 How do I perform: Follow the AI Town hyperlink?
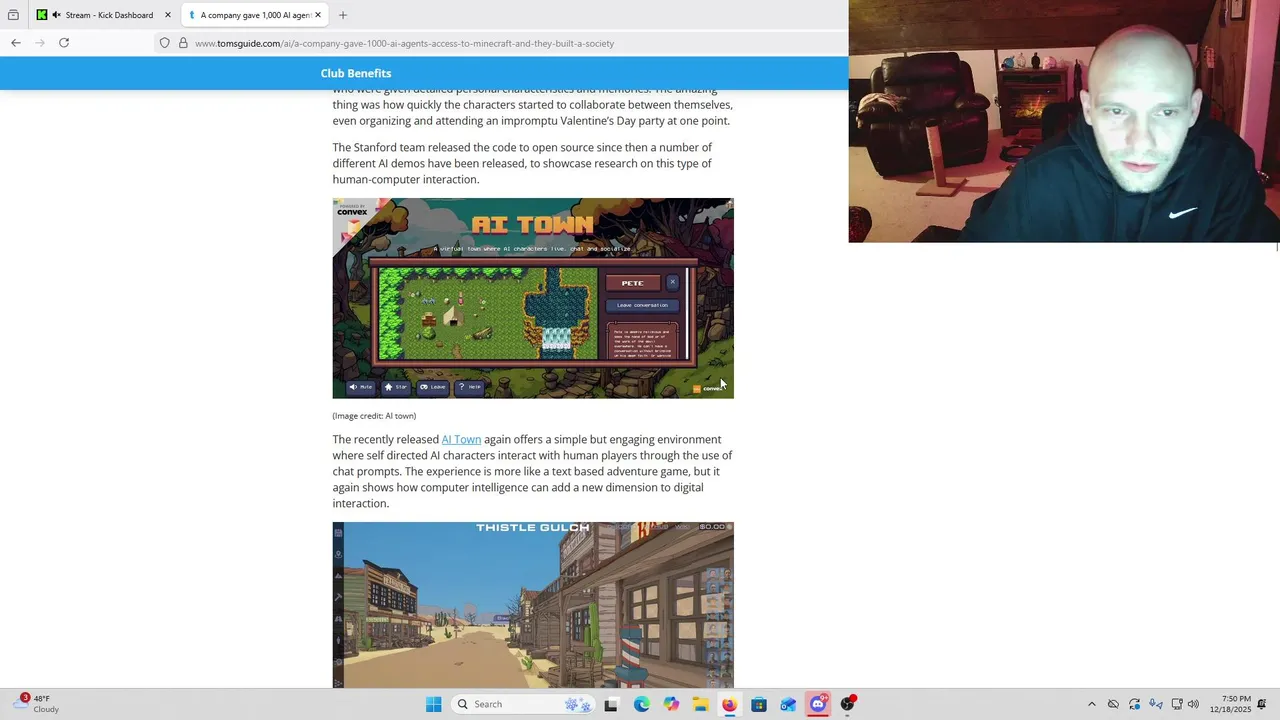(461, 439)
